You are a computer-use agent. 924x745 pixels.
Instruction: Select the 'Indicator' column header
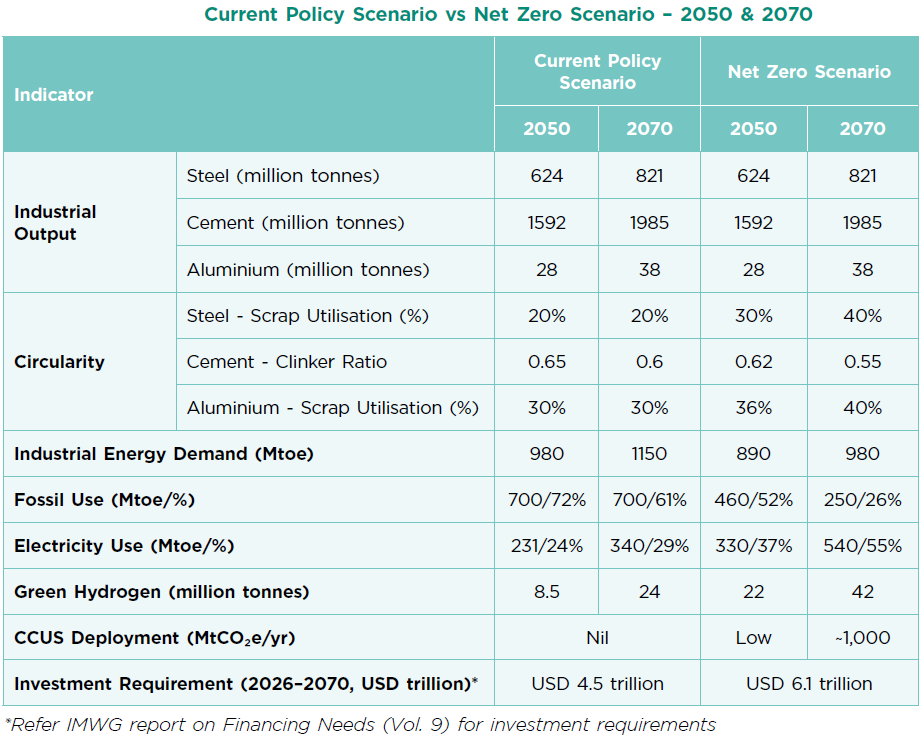[x=54, y=95]
